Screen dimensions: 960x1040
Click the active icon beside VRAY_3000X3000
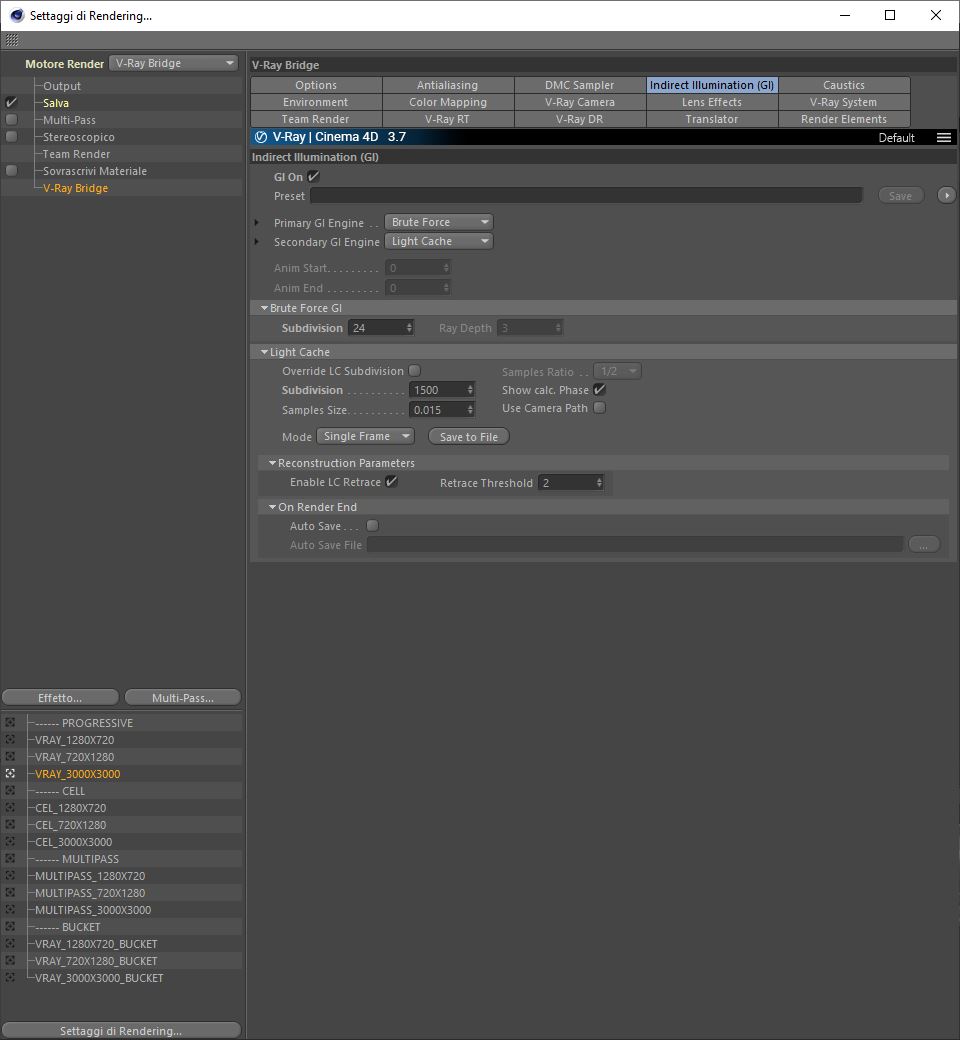coord(10,773)
